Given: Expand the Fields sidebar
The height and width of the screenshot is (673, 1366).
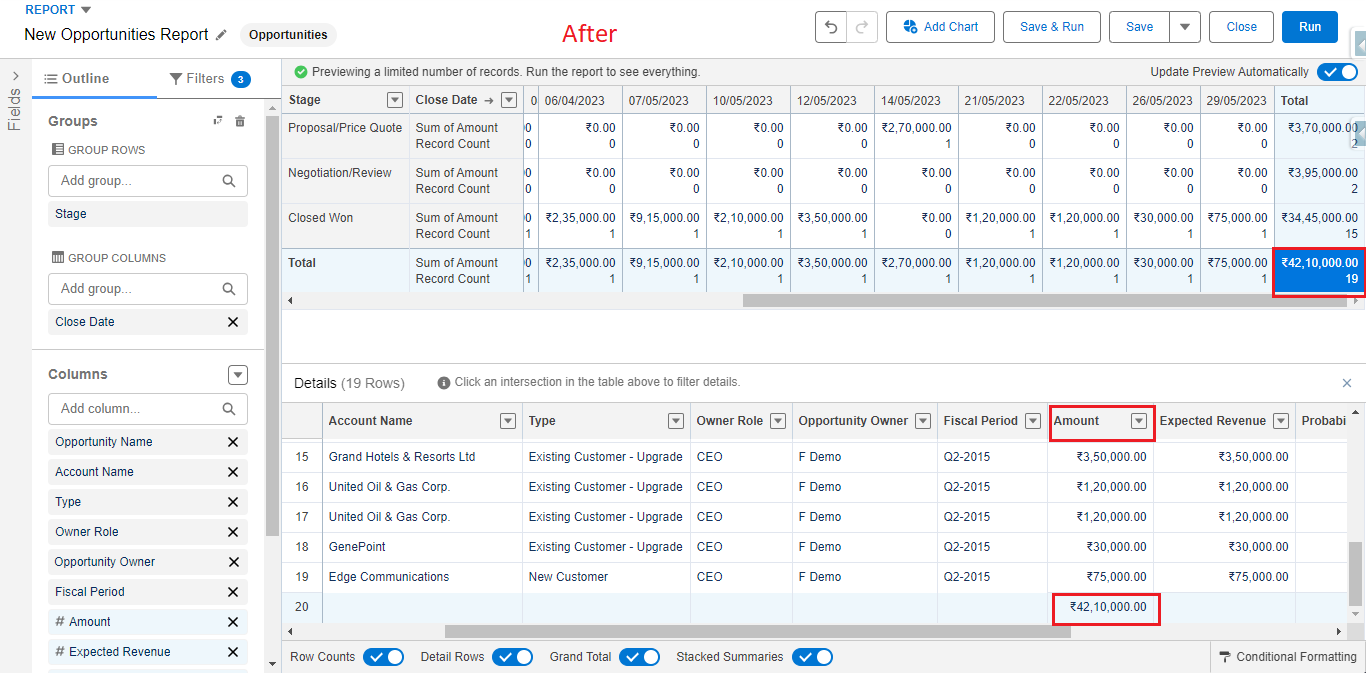Looking at the screenshot, I should pos(15,74).
